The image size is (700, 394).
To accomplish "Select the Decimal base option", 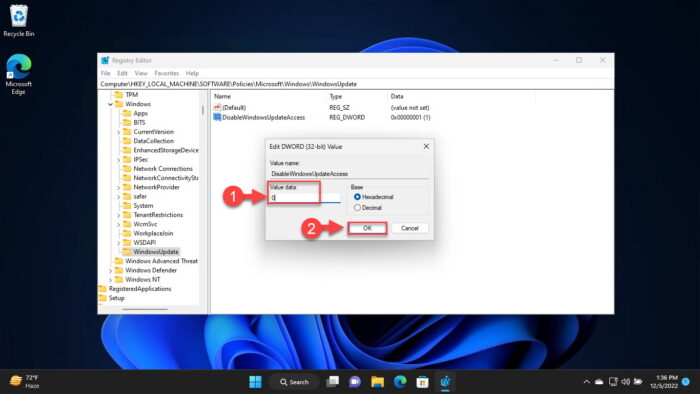I will 368,207.
